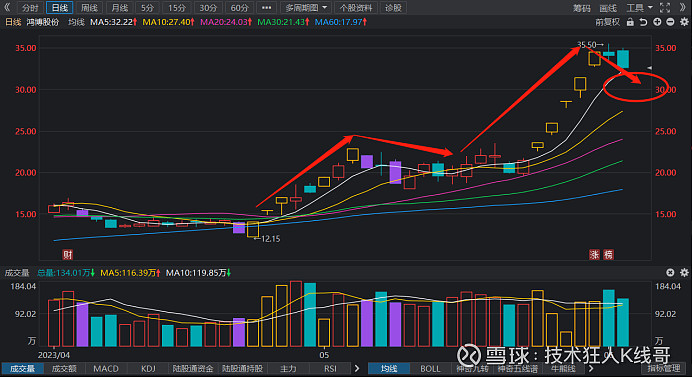693x378 pixels.
Task: Click the undo arrow icon in chart toolbar
Action: click(x=644, y=22)
